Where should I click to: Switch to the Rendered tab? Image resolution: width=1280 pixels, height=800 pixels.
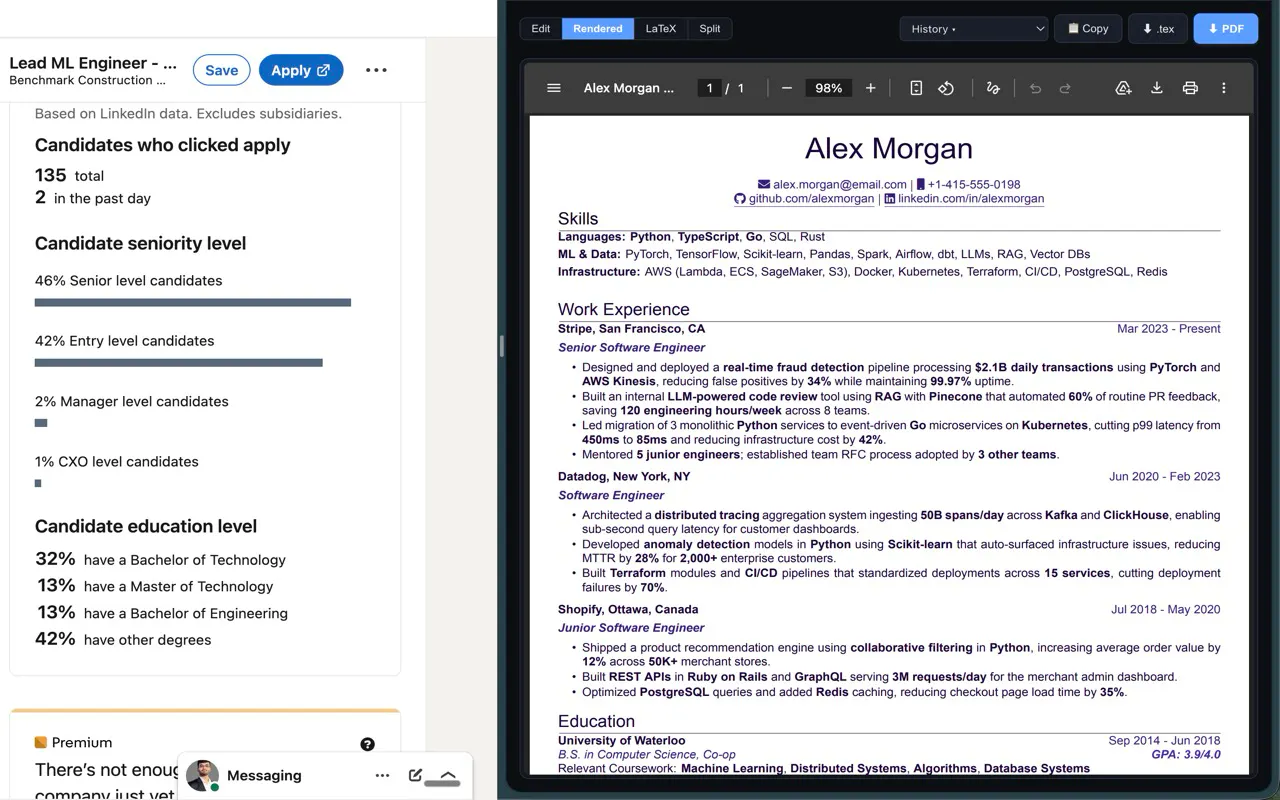[598, 29]
